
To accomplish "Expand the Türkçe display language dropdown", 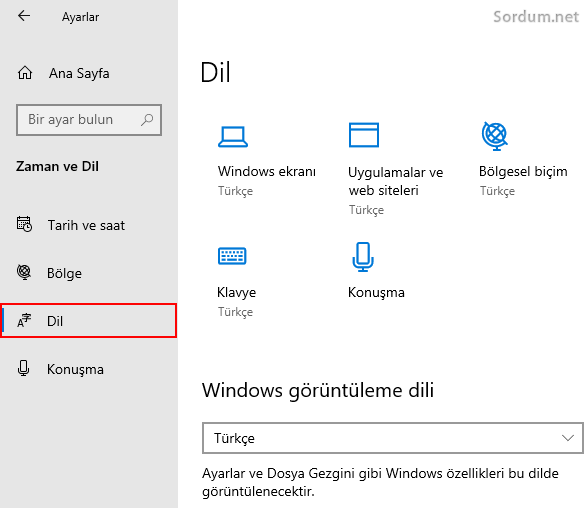I will [x=393, y=438].
